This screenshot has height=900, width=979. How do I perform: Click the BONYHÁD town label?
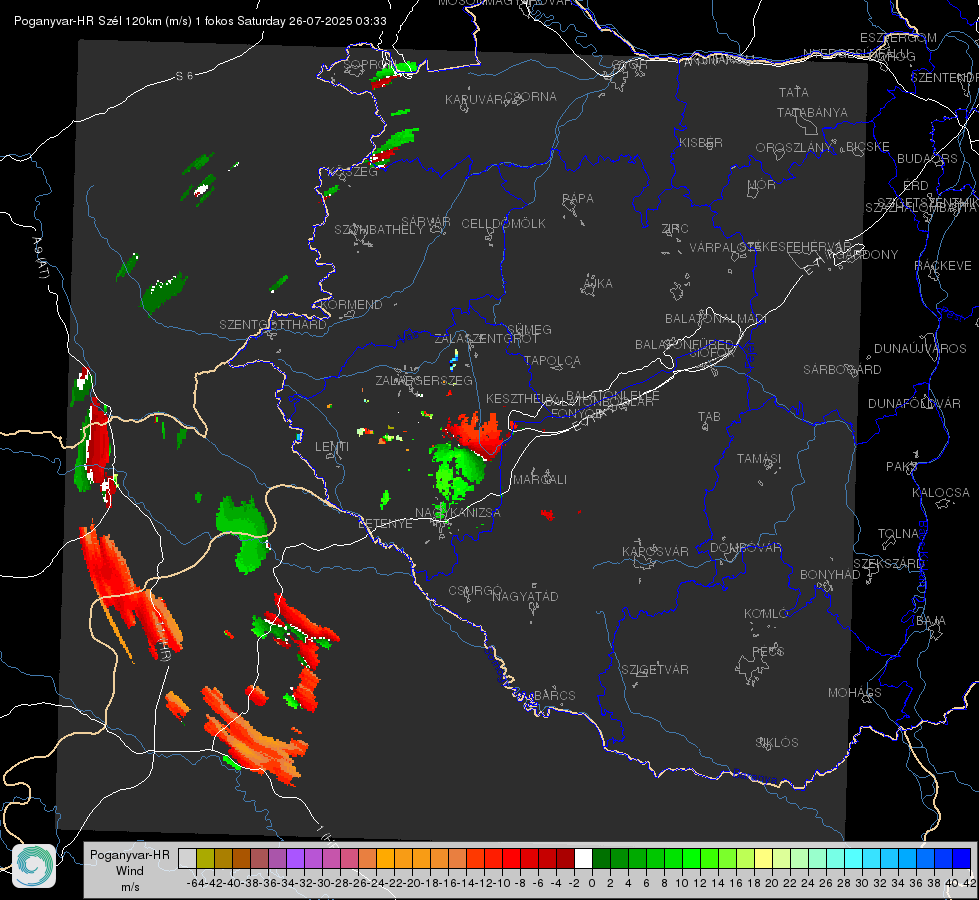point(830,575)
